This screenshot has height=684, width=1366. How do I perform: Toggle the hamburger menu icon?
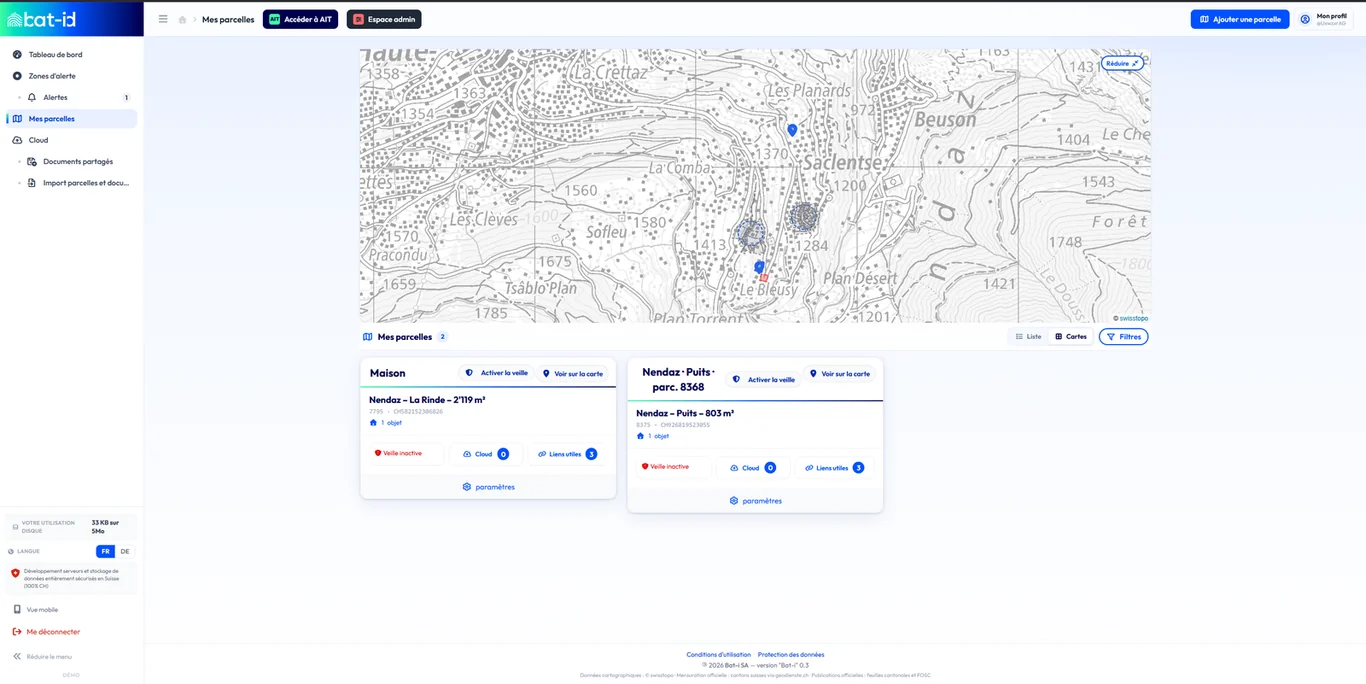pos(163,19)
